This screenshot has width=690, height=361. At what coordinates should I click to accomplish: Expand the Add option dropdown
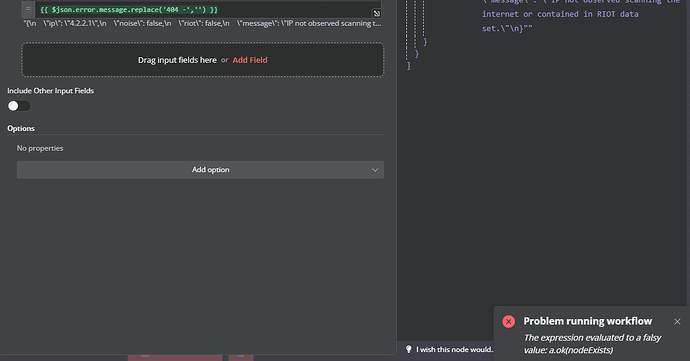200,170
